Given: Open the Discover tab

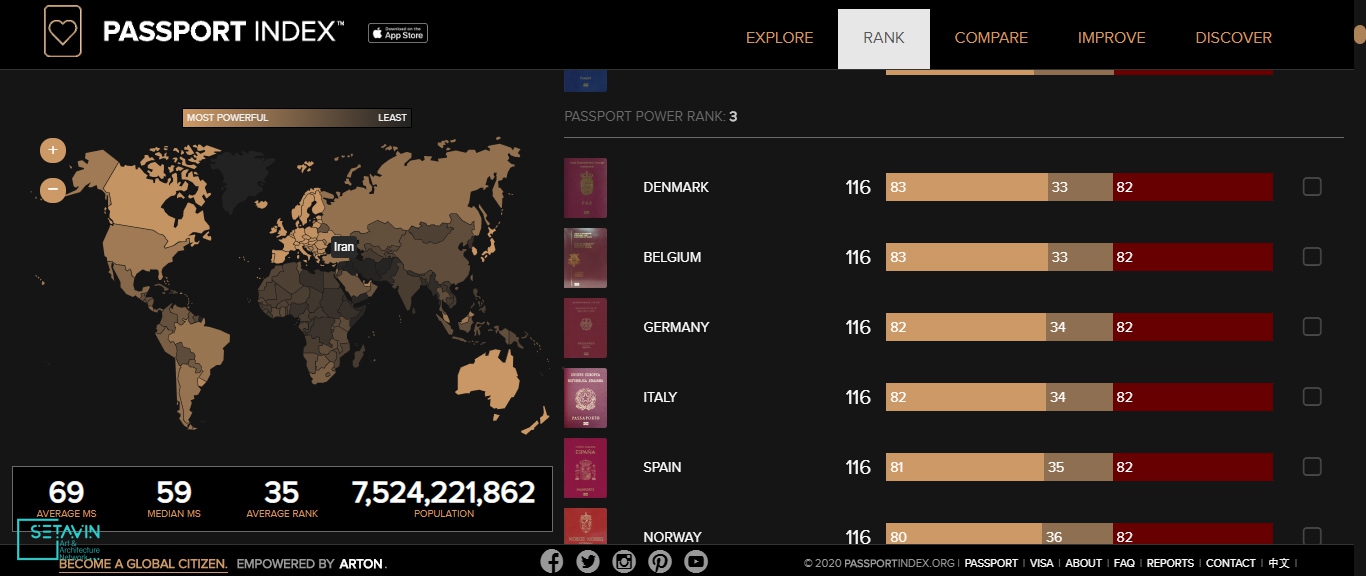Looking at the screenshot, I should click(x=1234, y=38).
